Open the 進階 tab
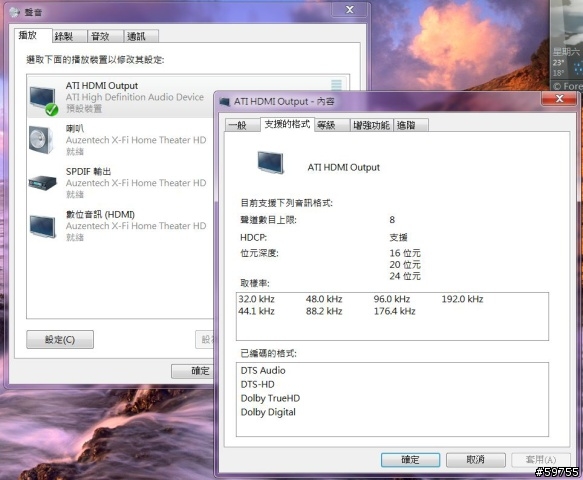 (411, 125)
